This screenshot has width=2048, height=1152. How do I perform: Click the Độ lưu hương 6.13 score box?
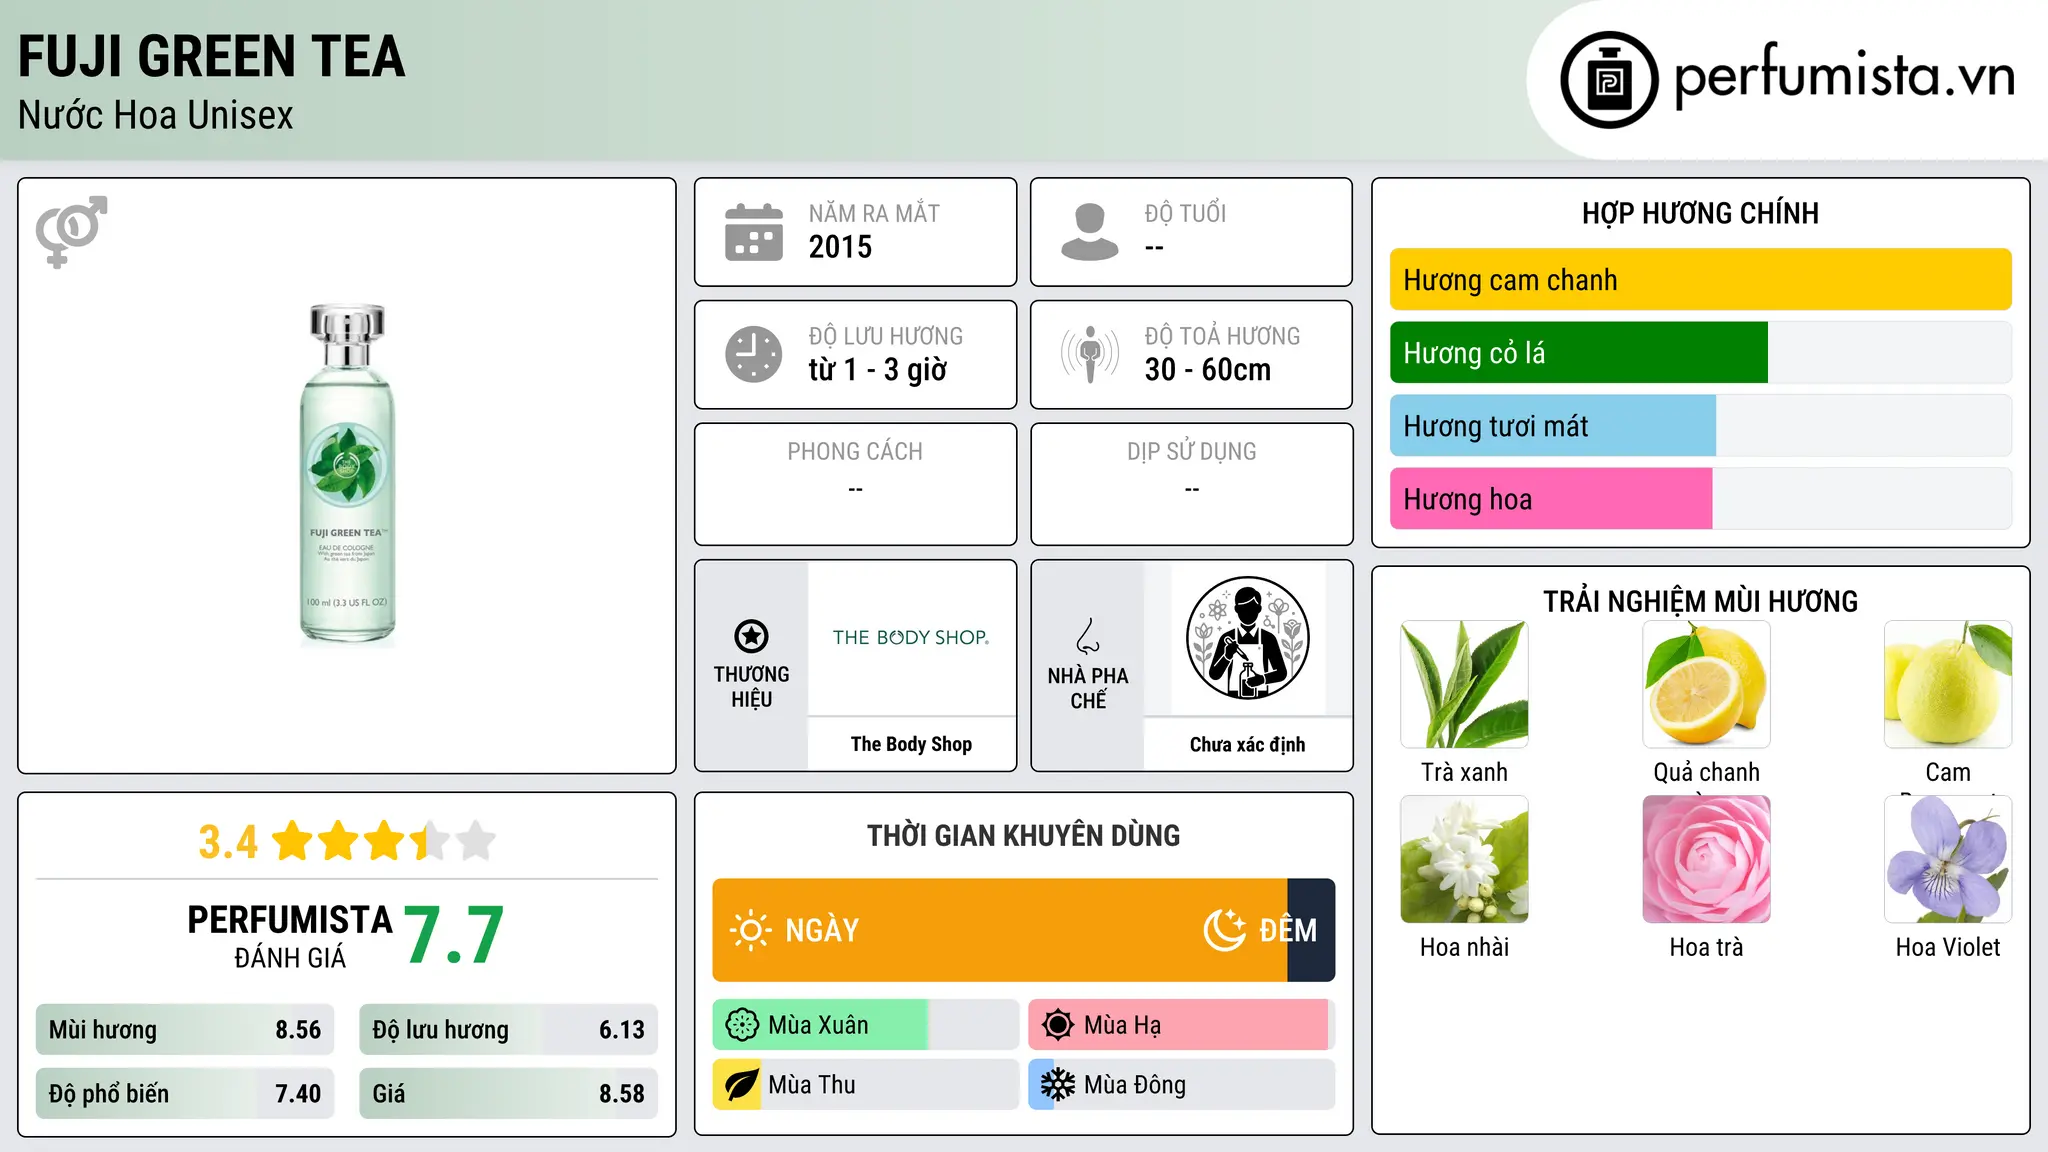tap(508, 1030)
